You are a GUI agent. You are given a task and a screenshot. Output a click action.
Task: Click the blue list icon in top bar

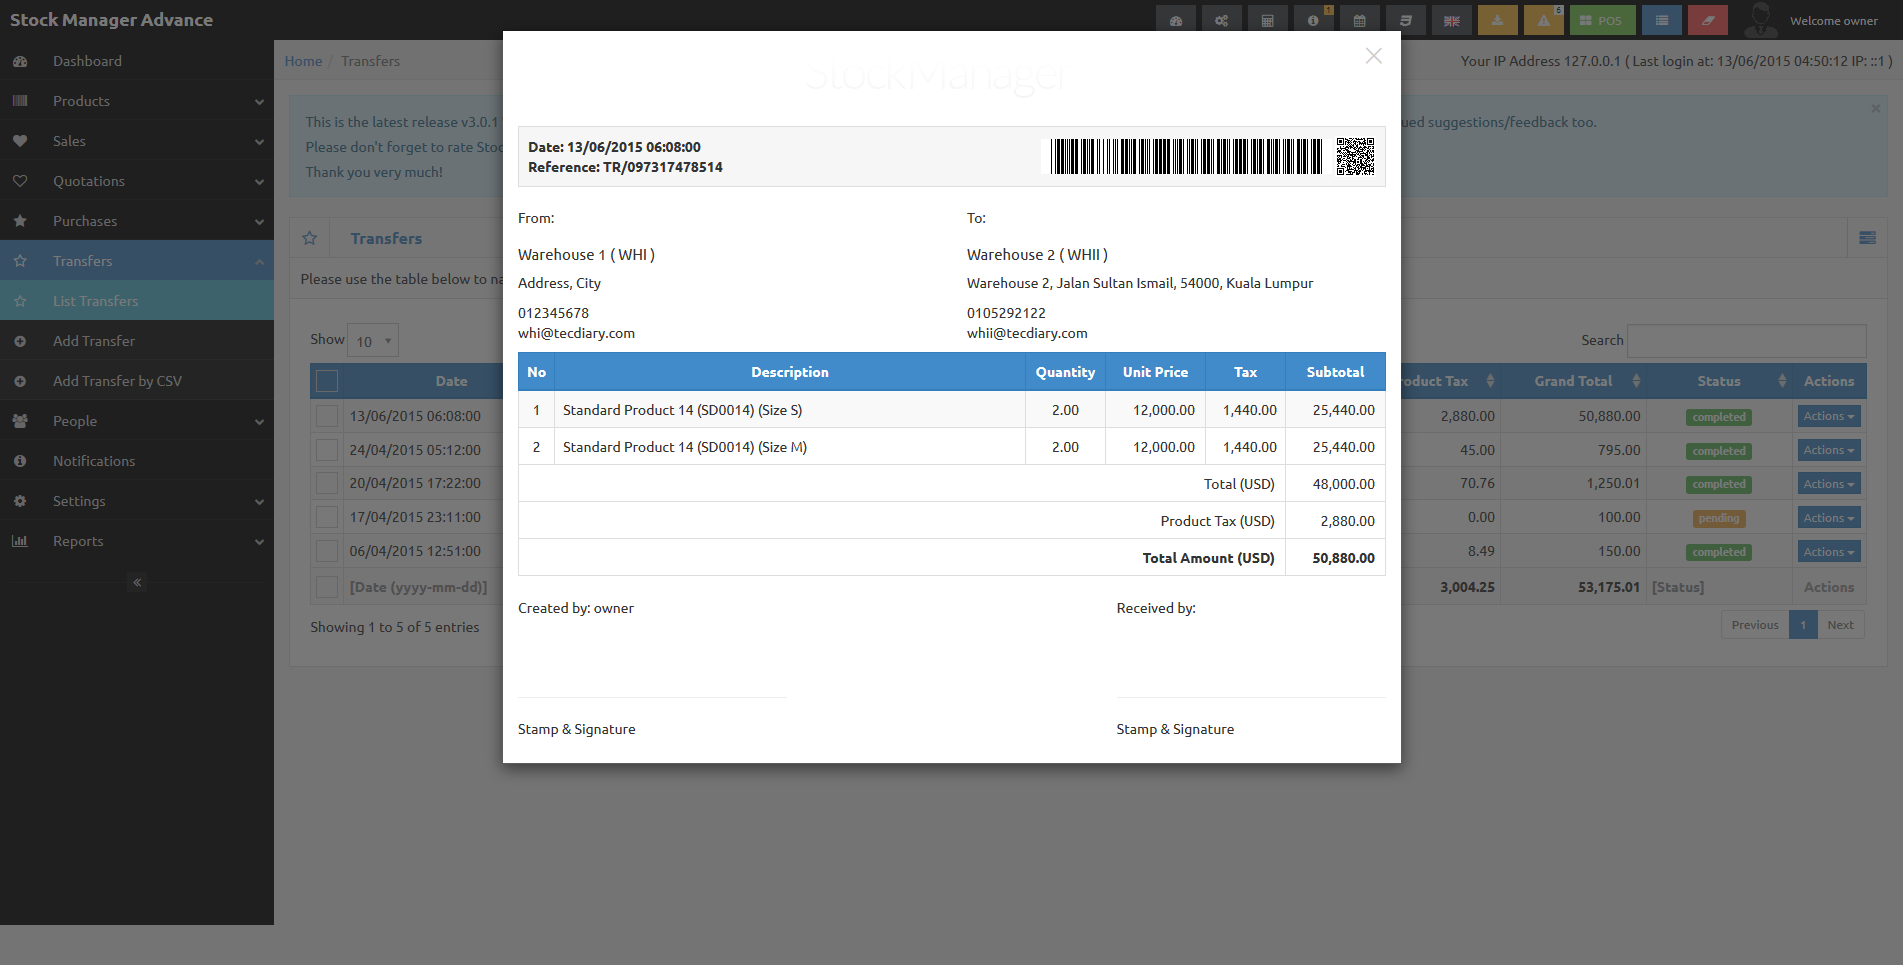(x=1661, y=20)
